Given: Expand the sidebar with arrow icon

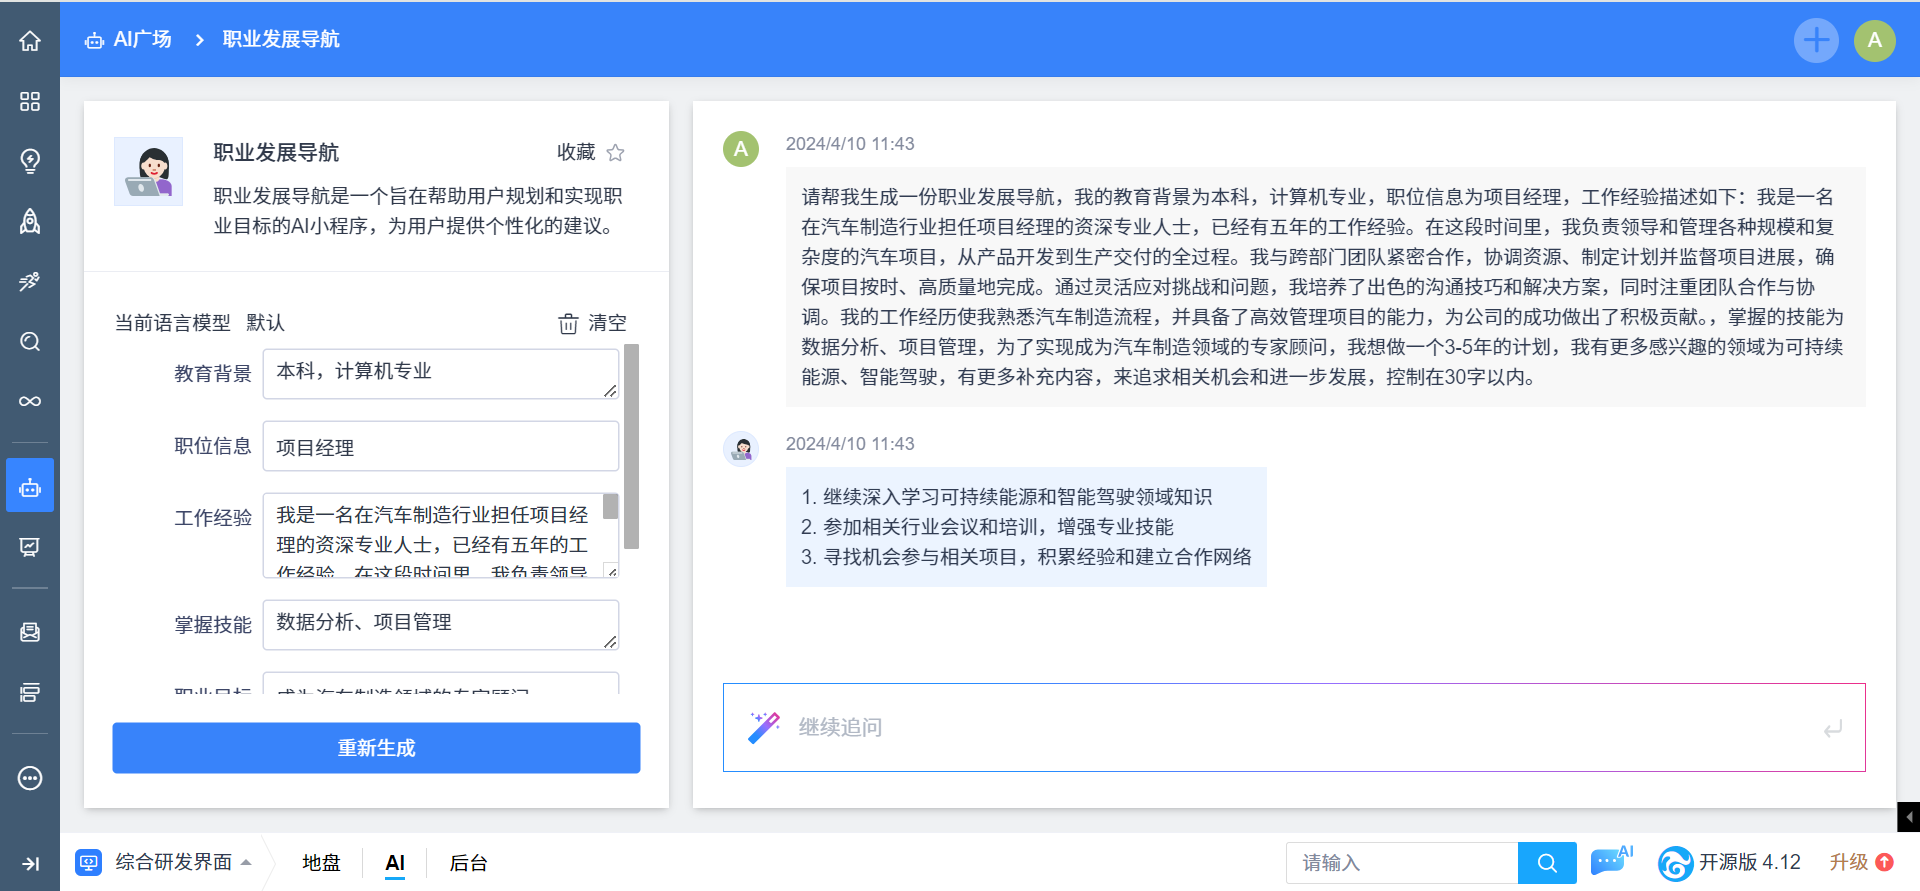Looking at the screenshot, I should pos(30,864).
